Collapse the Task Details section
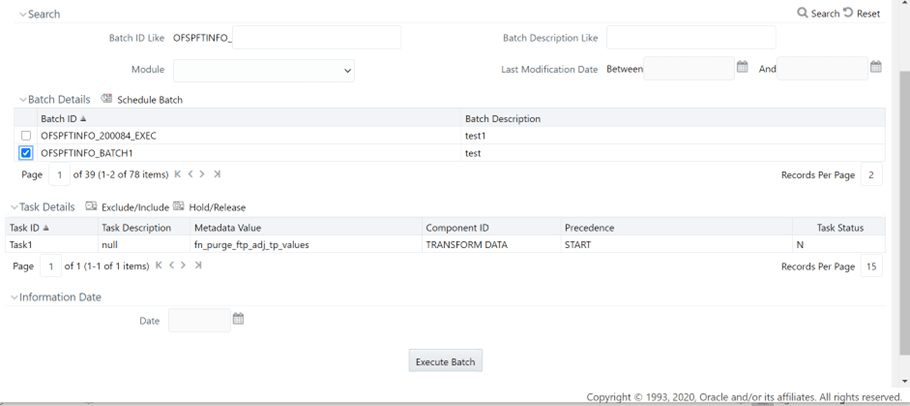 15,207
